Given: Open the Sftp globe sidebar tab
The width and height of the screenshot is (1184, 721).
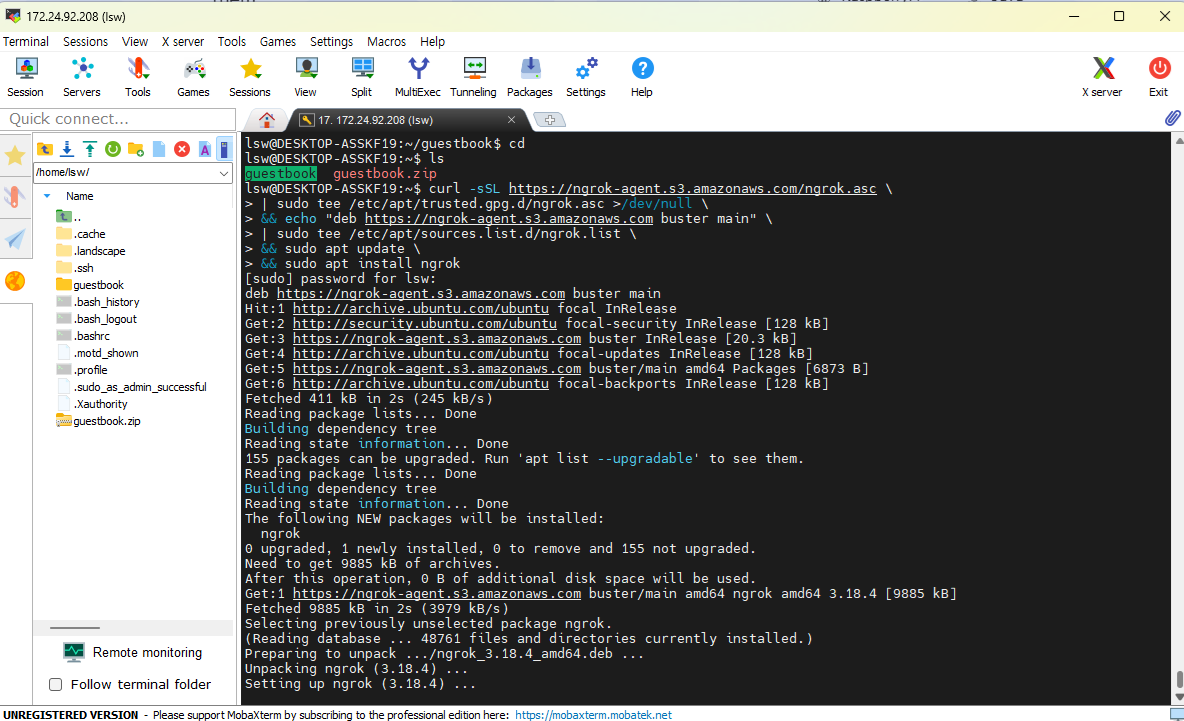Looking at the screenshot, I should tap(15, 281).
